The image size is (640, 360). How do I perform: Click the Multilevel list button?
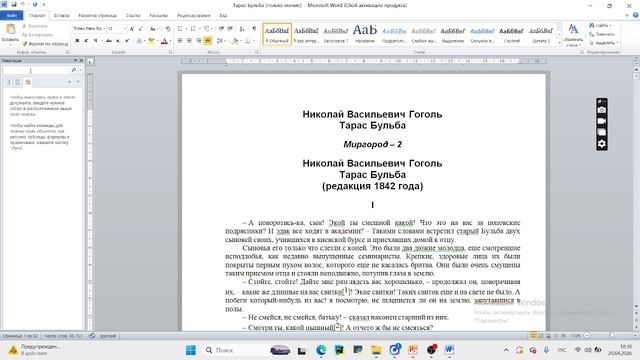coord(207,29)
